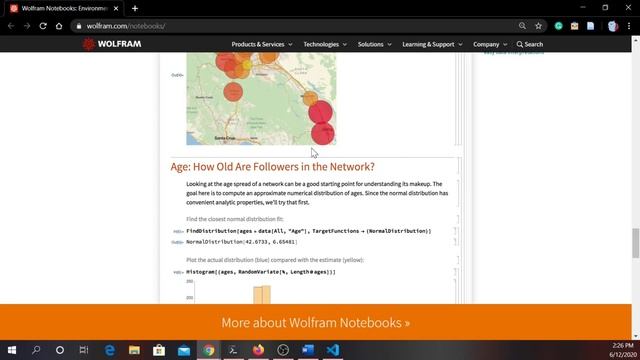Expand the Company dropdown
The height and width of the screenshot is (360, 640).
[x=490, y=44]
